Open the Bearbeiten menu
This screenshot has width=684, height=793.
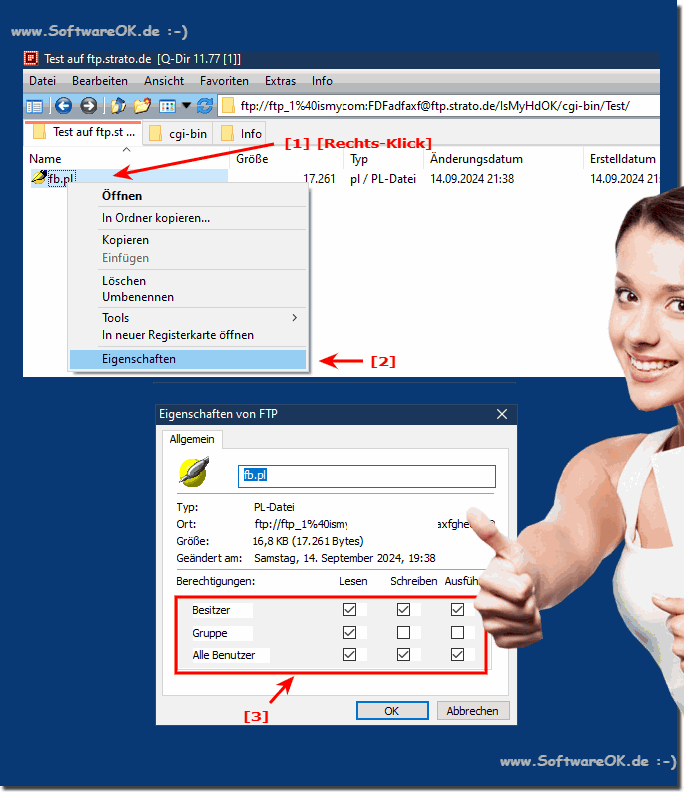pos(100,81)
